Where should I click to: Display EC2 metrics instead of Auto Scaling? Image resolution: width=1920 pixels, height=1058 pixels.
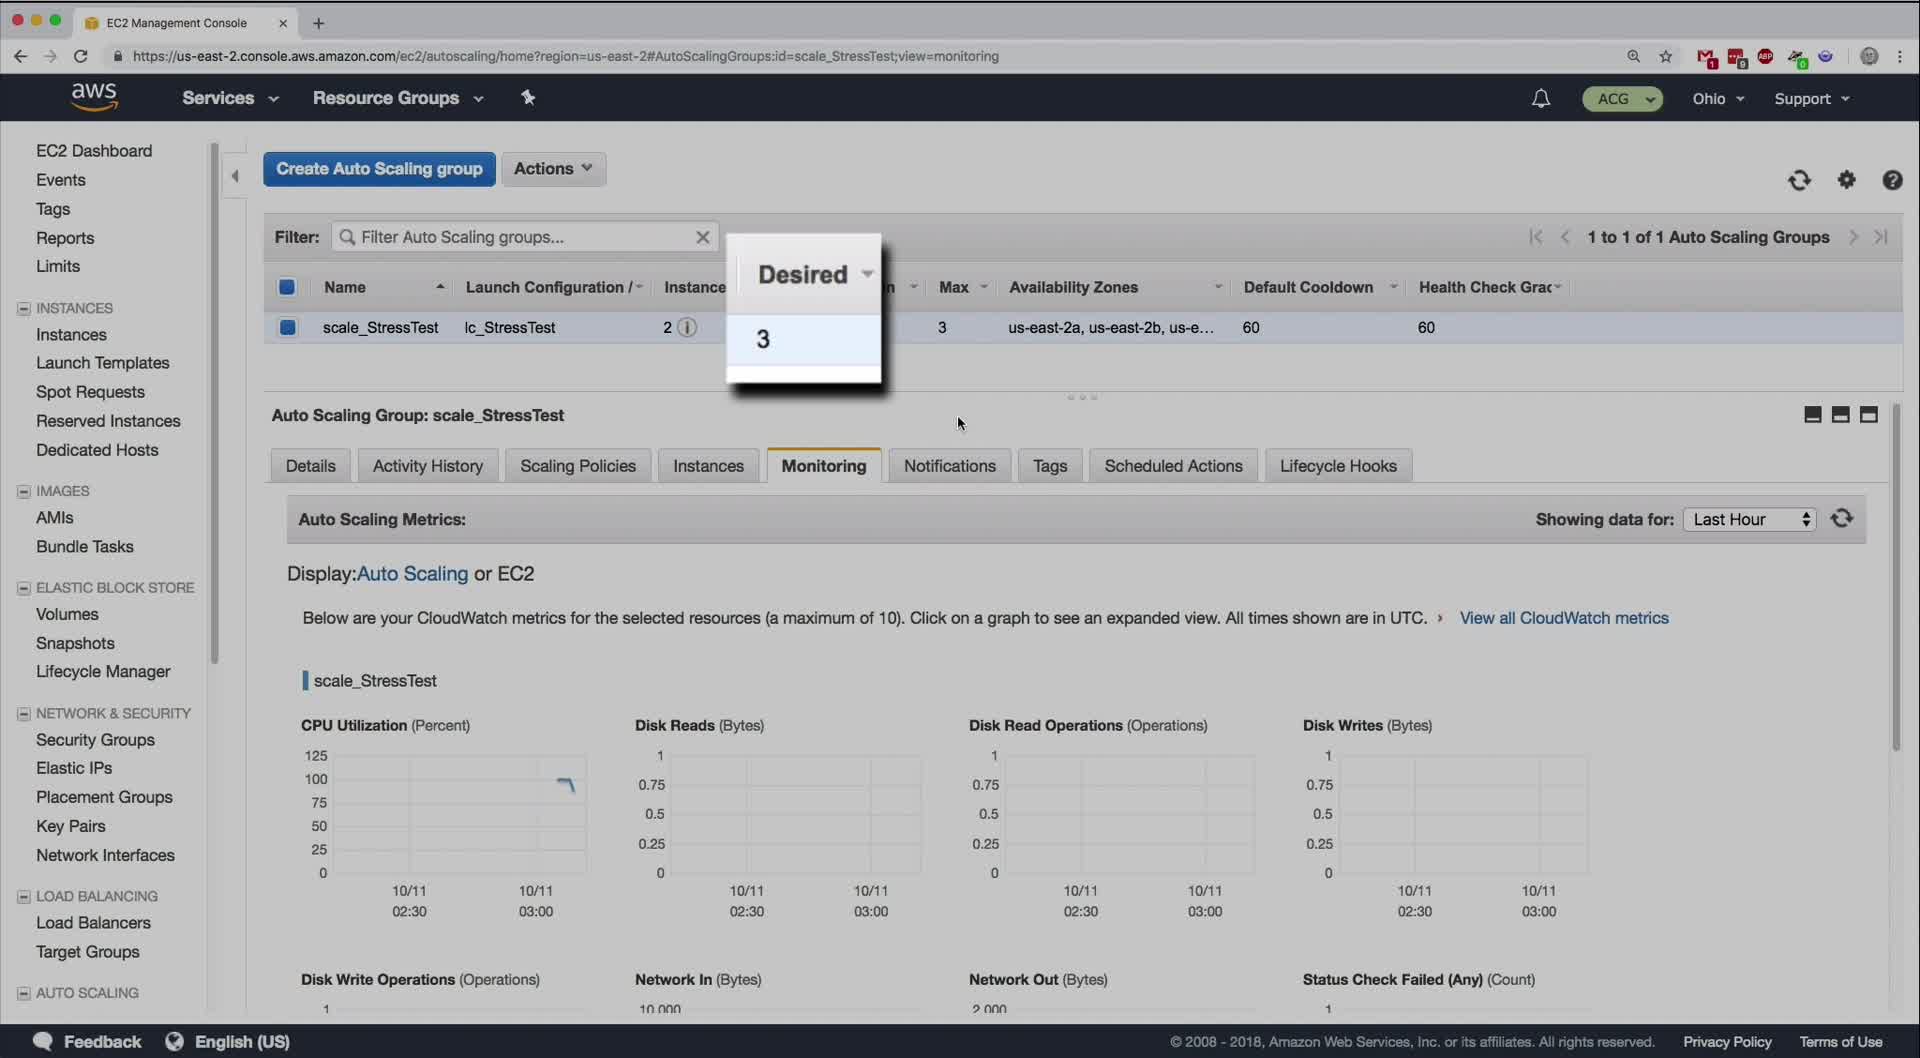pyautogui.click(x=516, y=574)
